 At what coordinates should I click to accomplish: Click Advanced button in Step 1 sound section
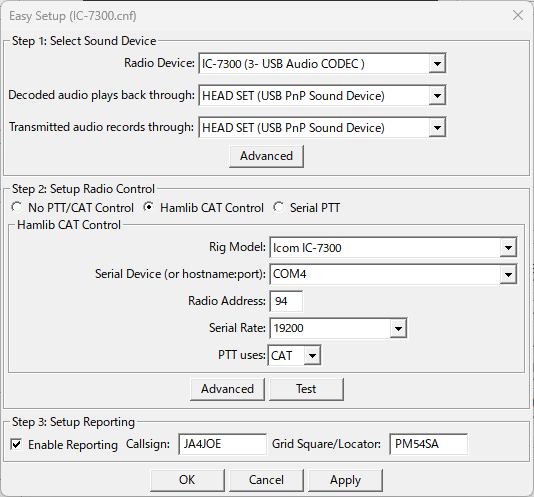pyautogui.click(x=266, y=156)
